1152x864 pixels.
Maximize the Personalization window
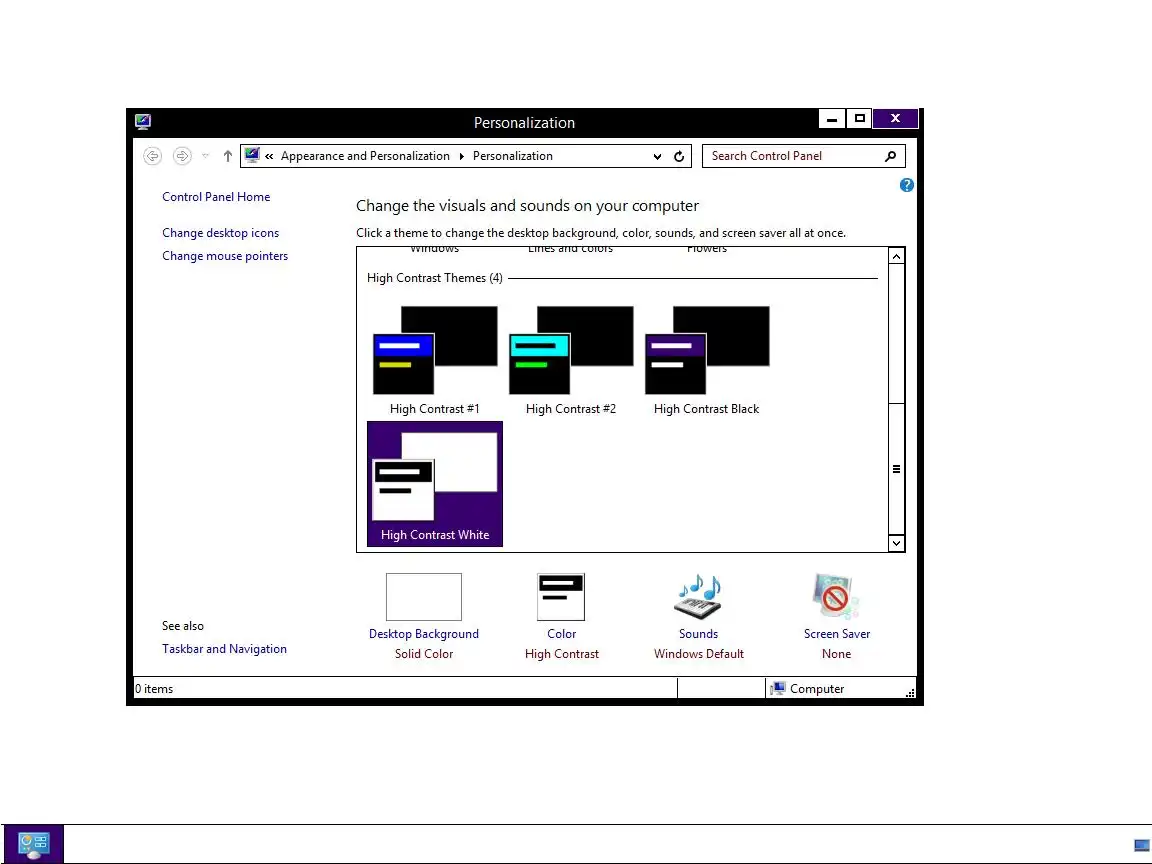tap(860, 118)
